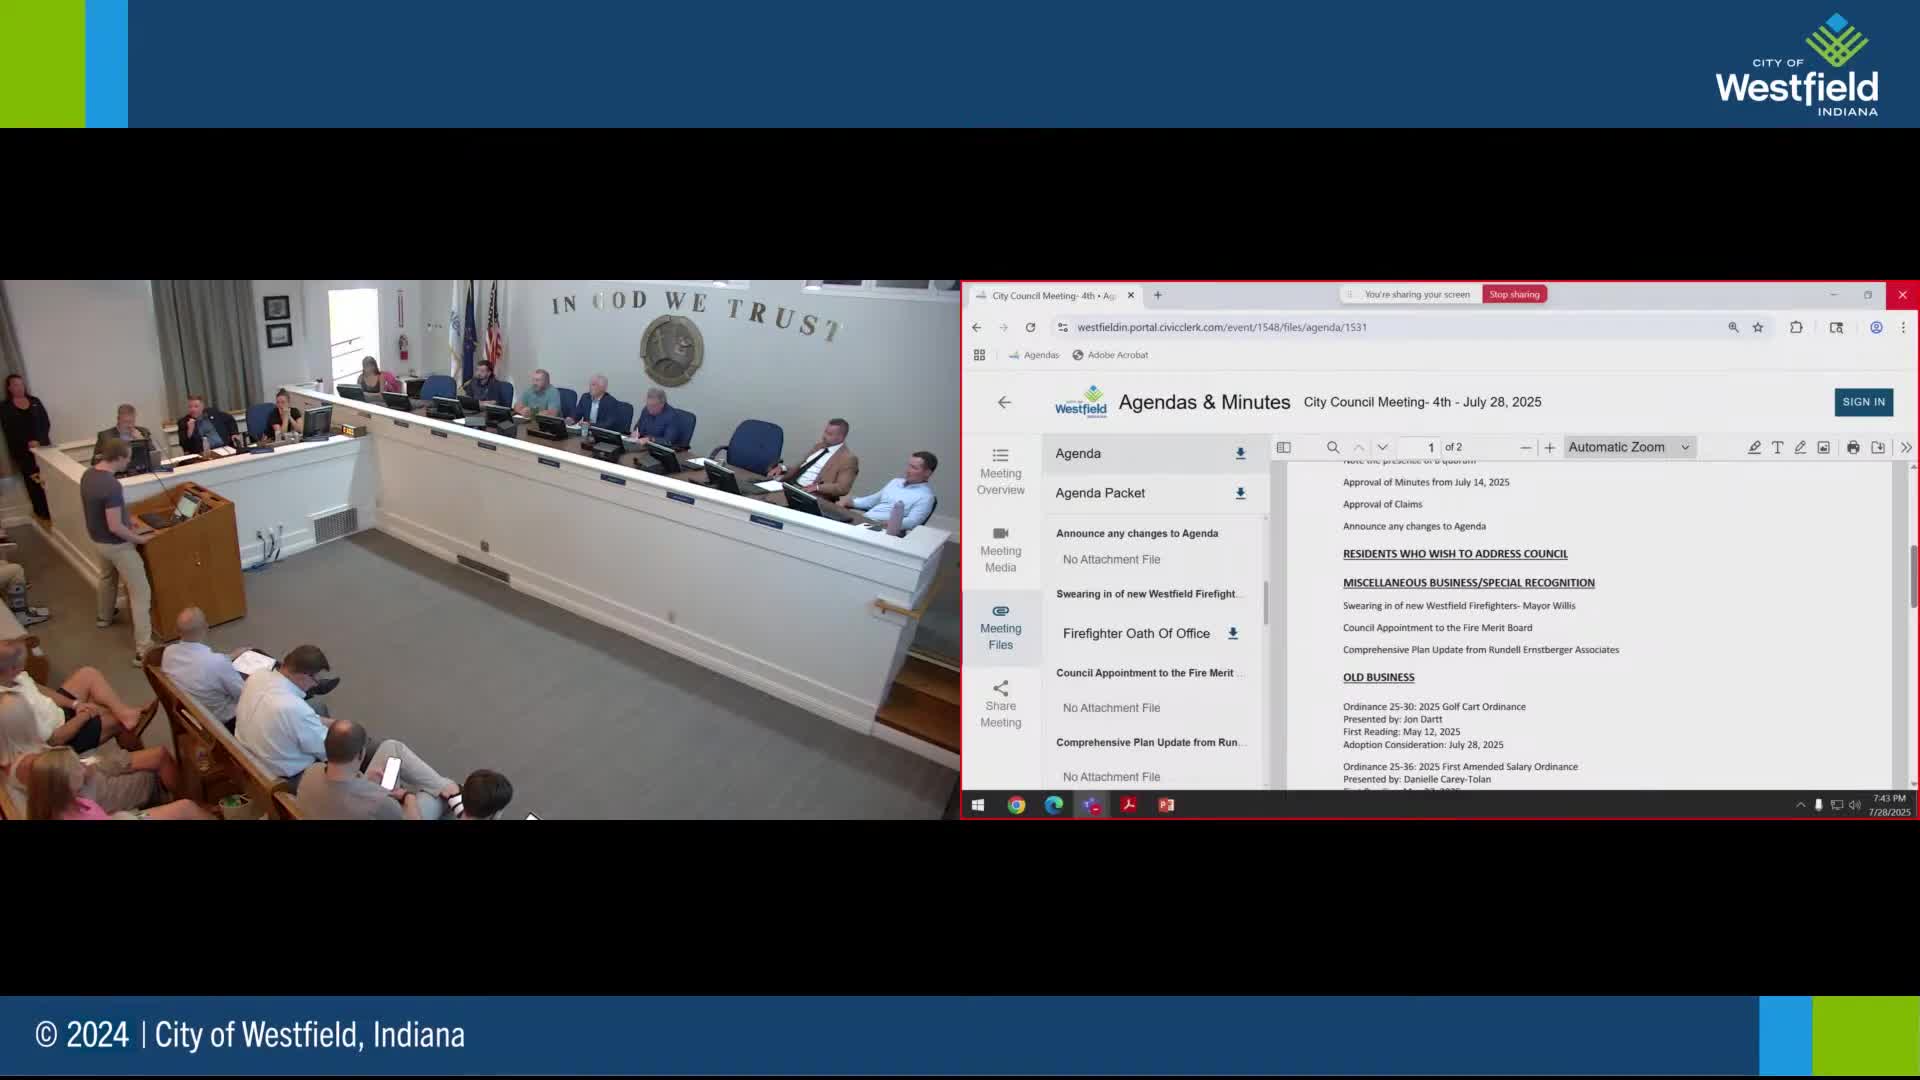This screenshot has width=1920, height=1080.
Task: Open the Automatic Zoom dropdown
Action: coord(1628,447)
